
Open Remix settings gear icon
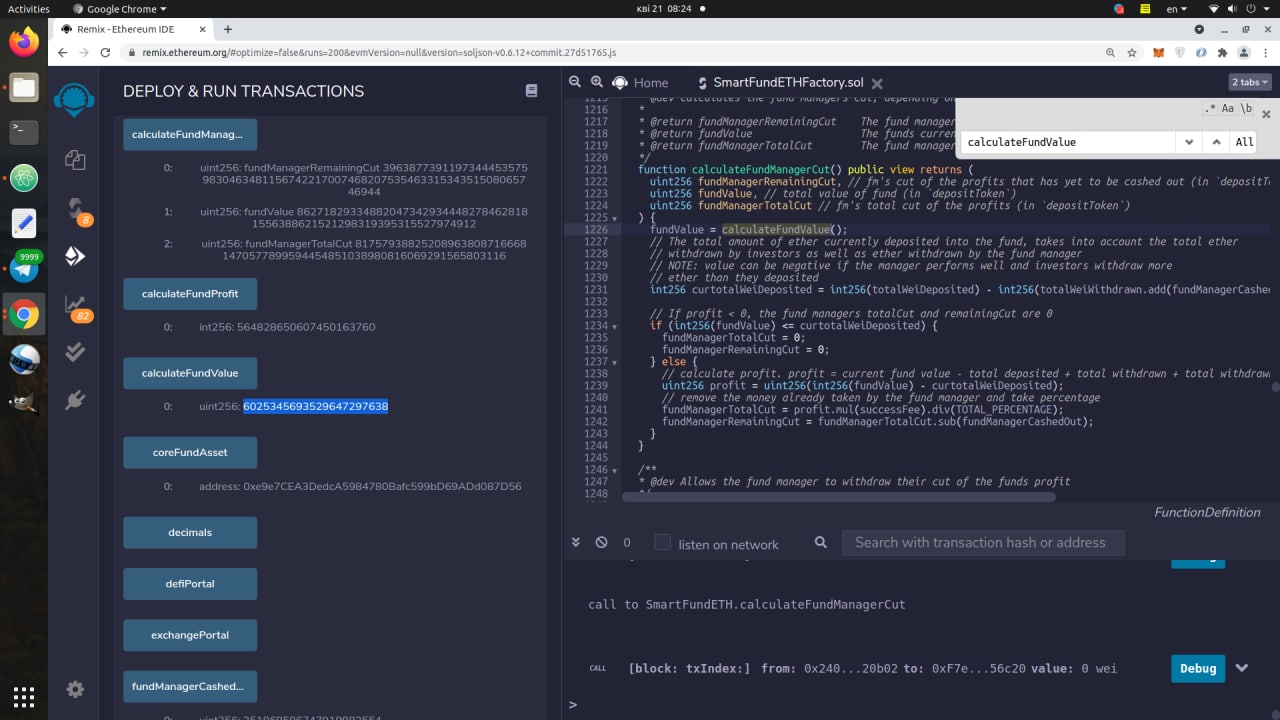(x=75, y=689)
